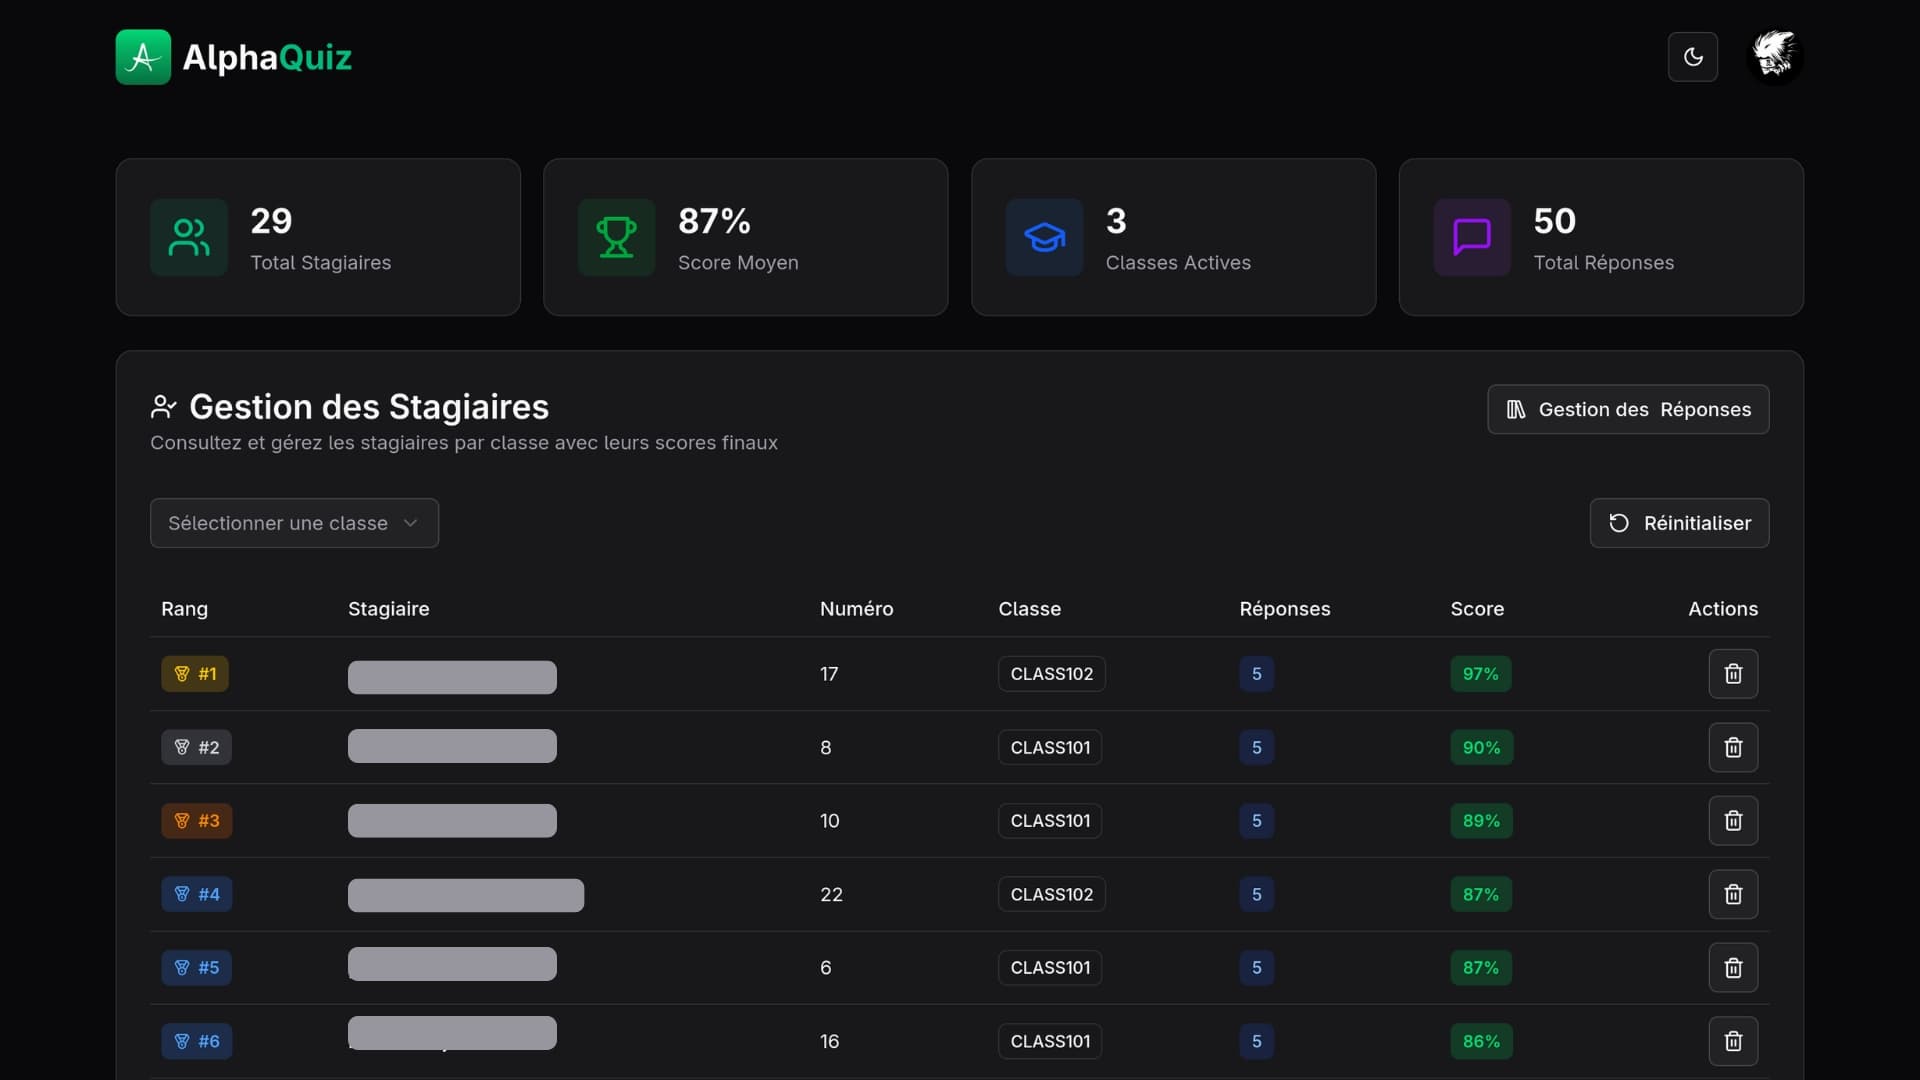Click the blue #6 rank badge
Screen dimensions: 1920x1080
coord(196,1041)
